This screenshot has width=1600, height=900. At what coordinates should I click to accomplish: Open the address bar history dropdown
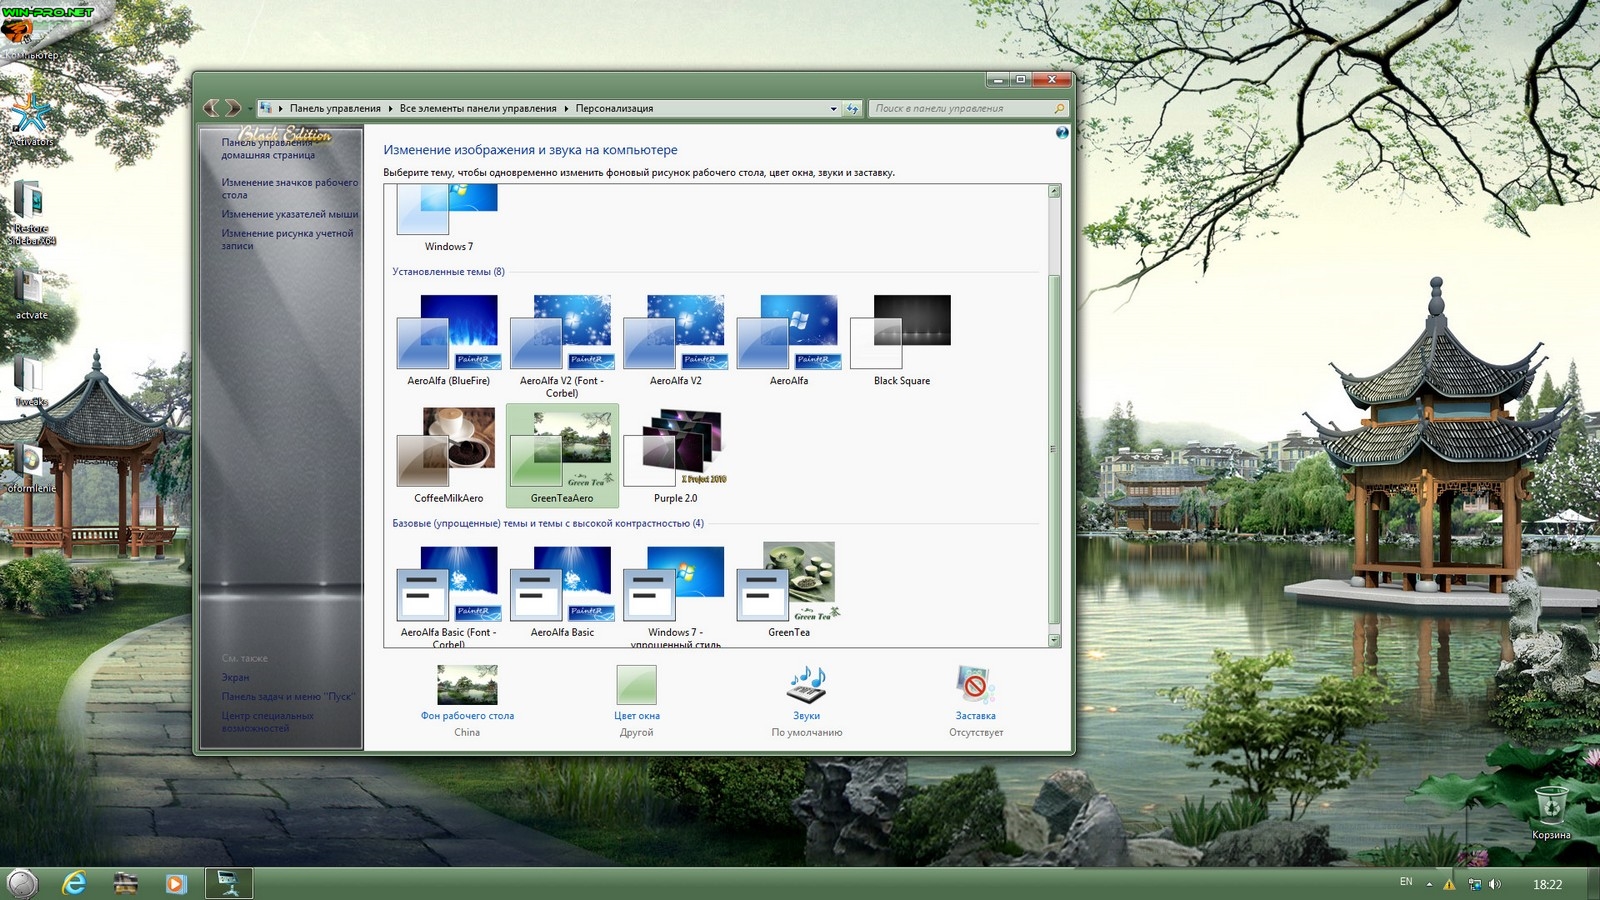[834, 108]
